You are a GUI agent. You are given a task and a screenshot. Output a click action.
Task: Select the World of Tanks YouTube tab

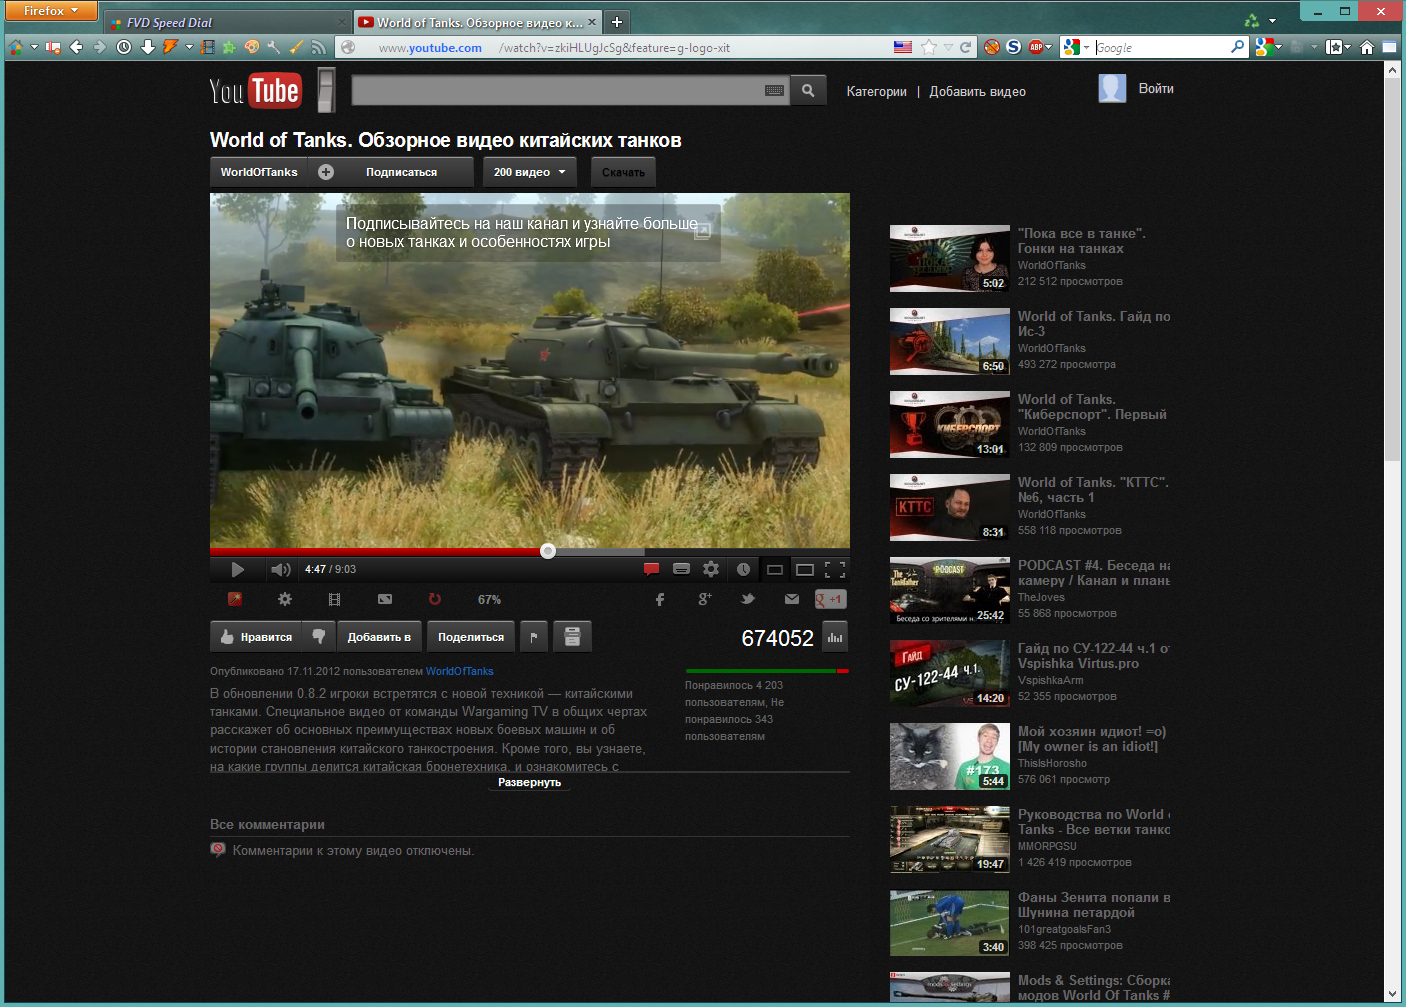(x=478, y=22)
